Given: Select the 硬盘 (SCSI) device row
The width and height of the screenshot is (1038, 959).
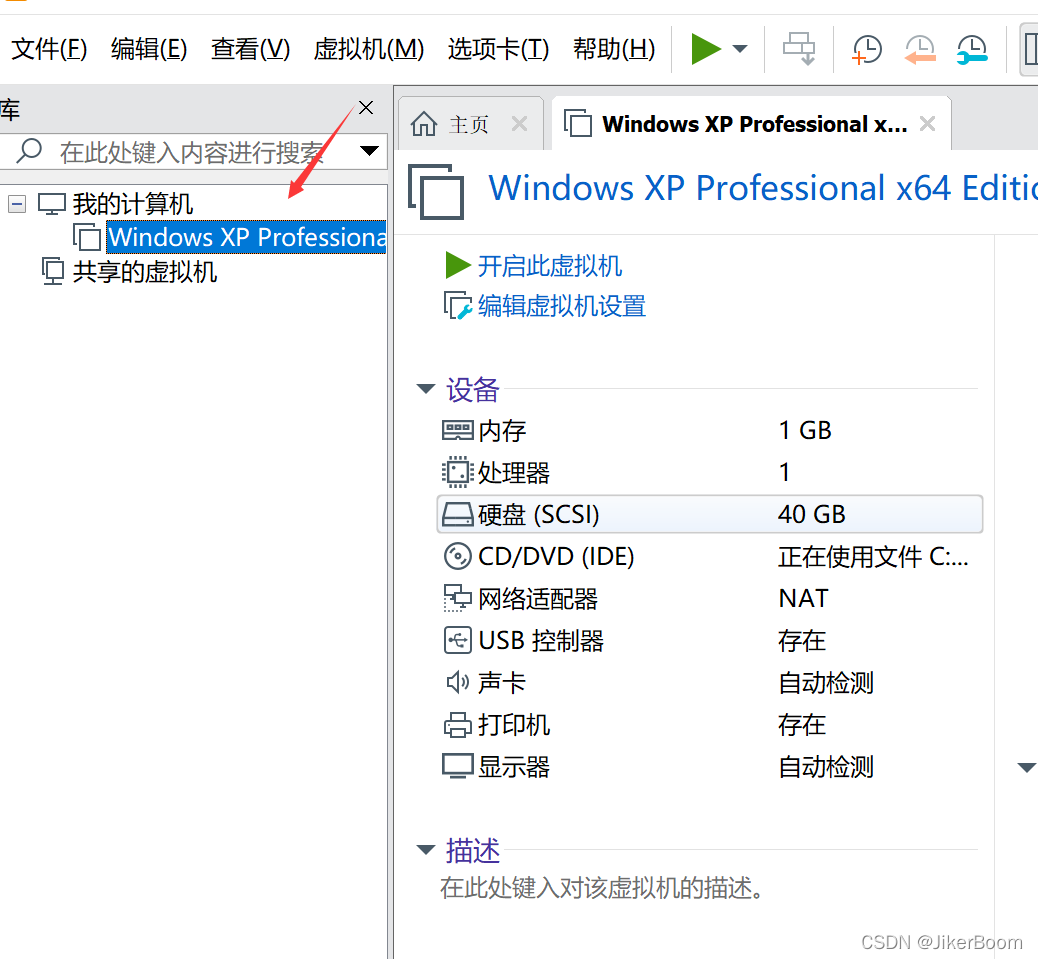Looking at the screenshot, I should tap(710, 514).
